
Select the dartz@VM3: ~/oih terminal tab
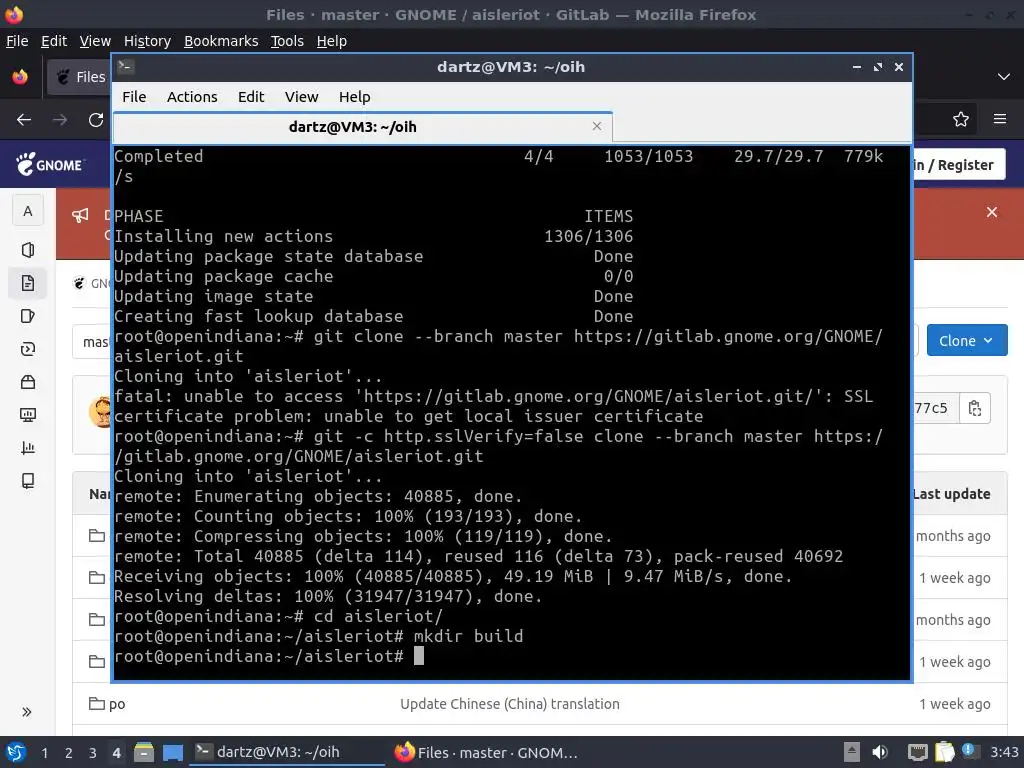pyautogui.click(x=362, y=127)
